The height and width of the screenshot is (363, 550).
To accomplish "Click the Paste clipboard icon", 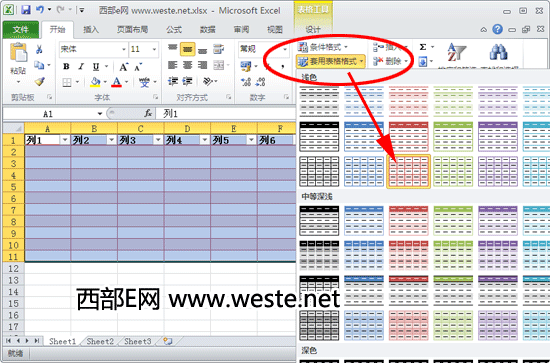I will point(18,53).
